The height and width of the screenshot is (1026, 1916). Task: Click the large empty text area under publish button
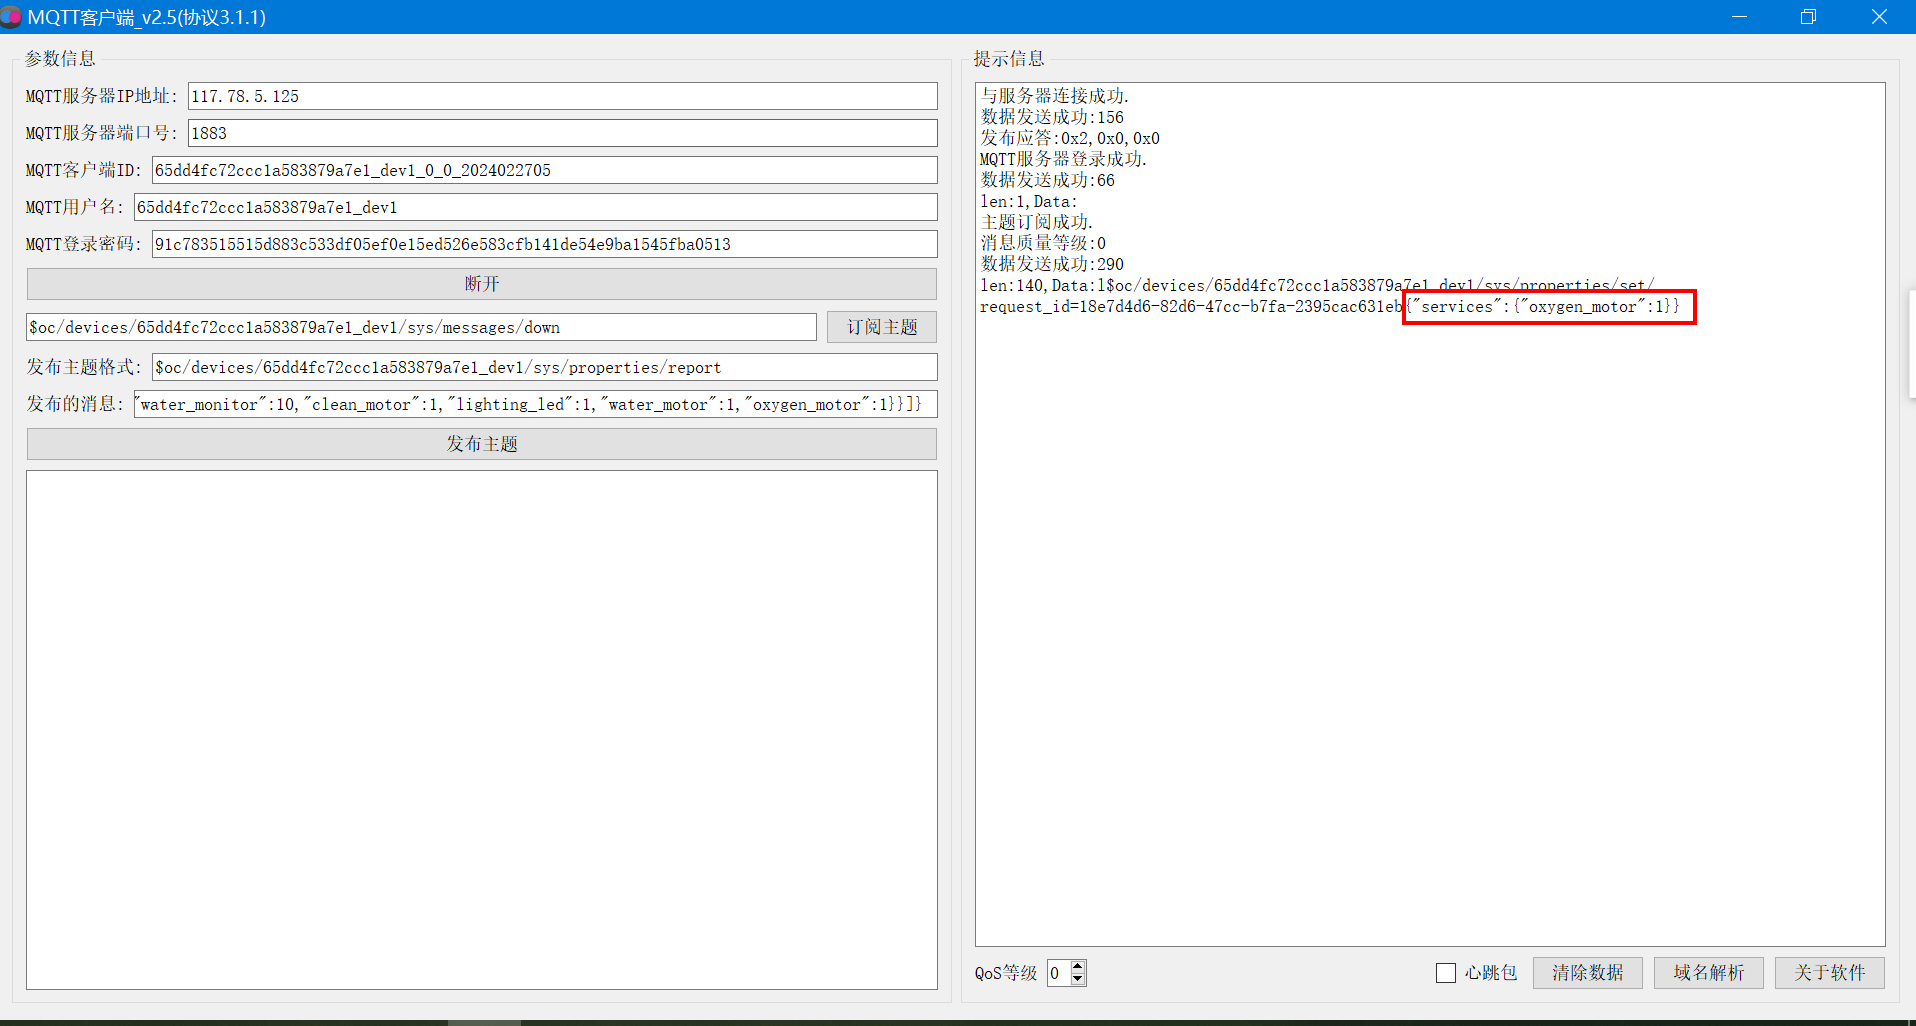pyautogui.click(x=482, y=730)
